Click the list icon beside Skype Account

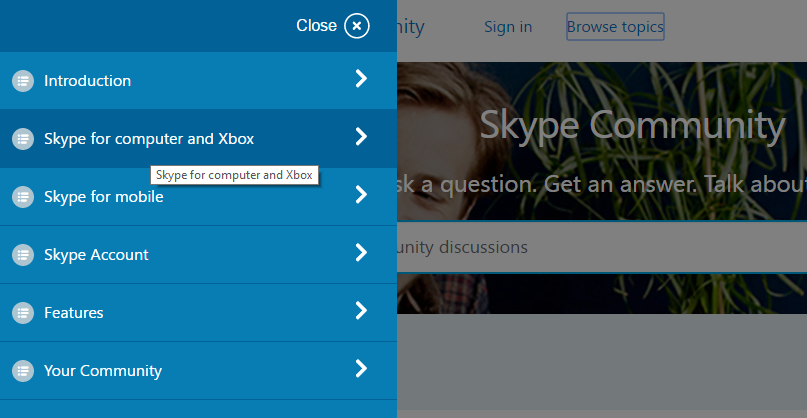23,255
